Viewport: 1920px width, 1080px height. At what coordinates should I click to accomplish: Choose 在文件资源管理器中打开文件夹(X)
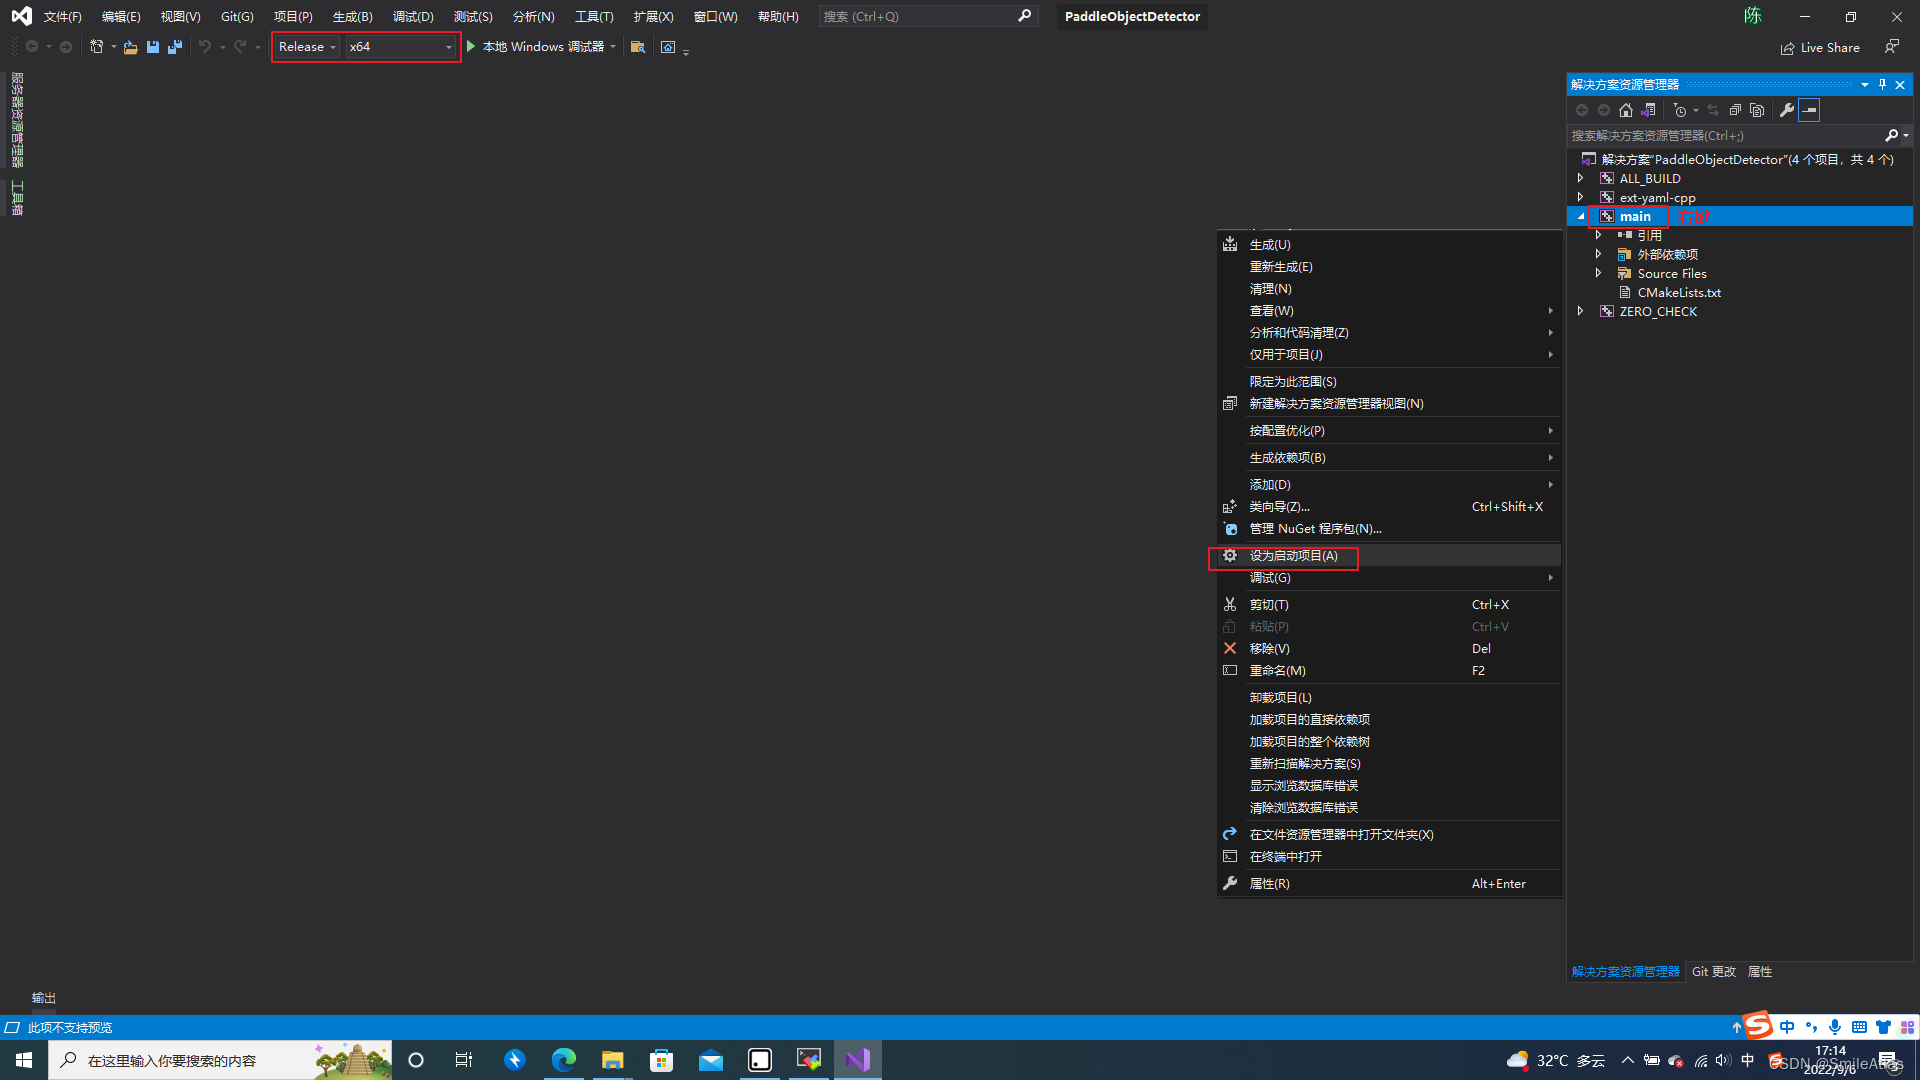coord(1389,834)
